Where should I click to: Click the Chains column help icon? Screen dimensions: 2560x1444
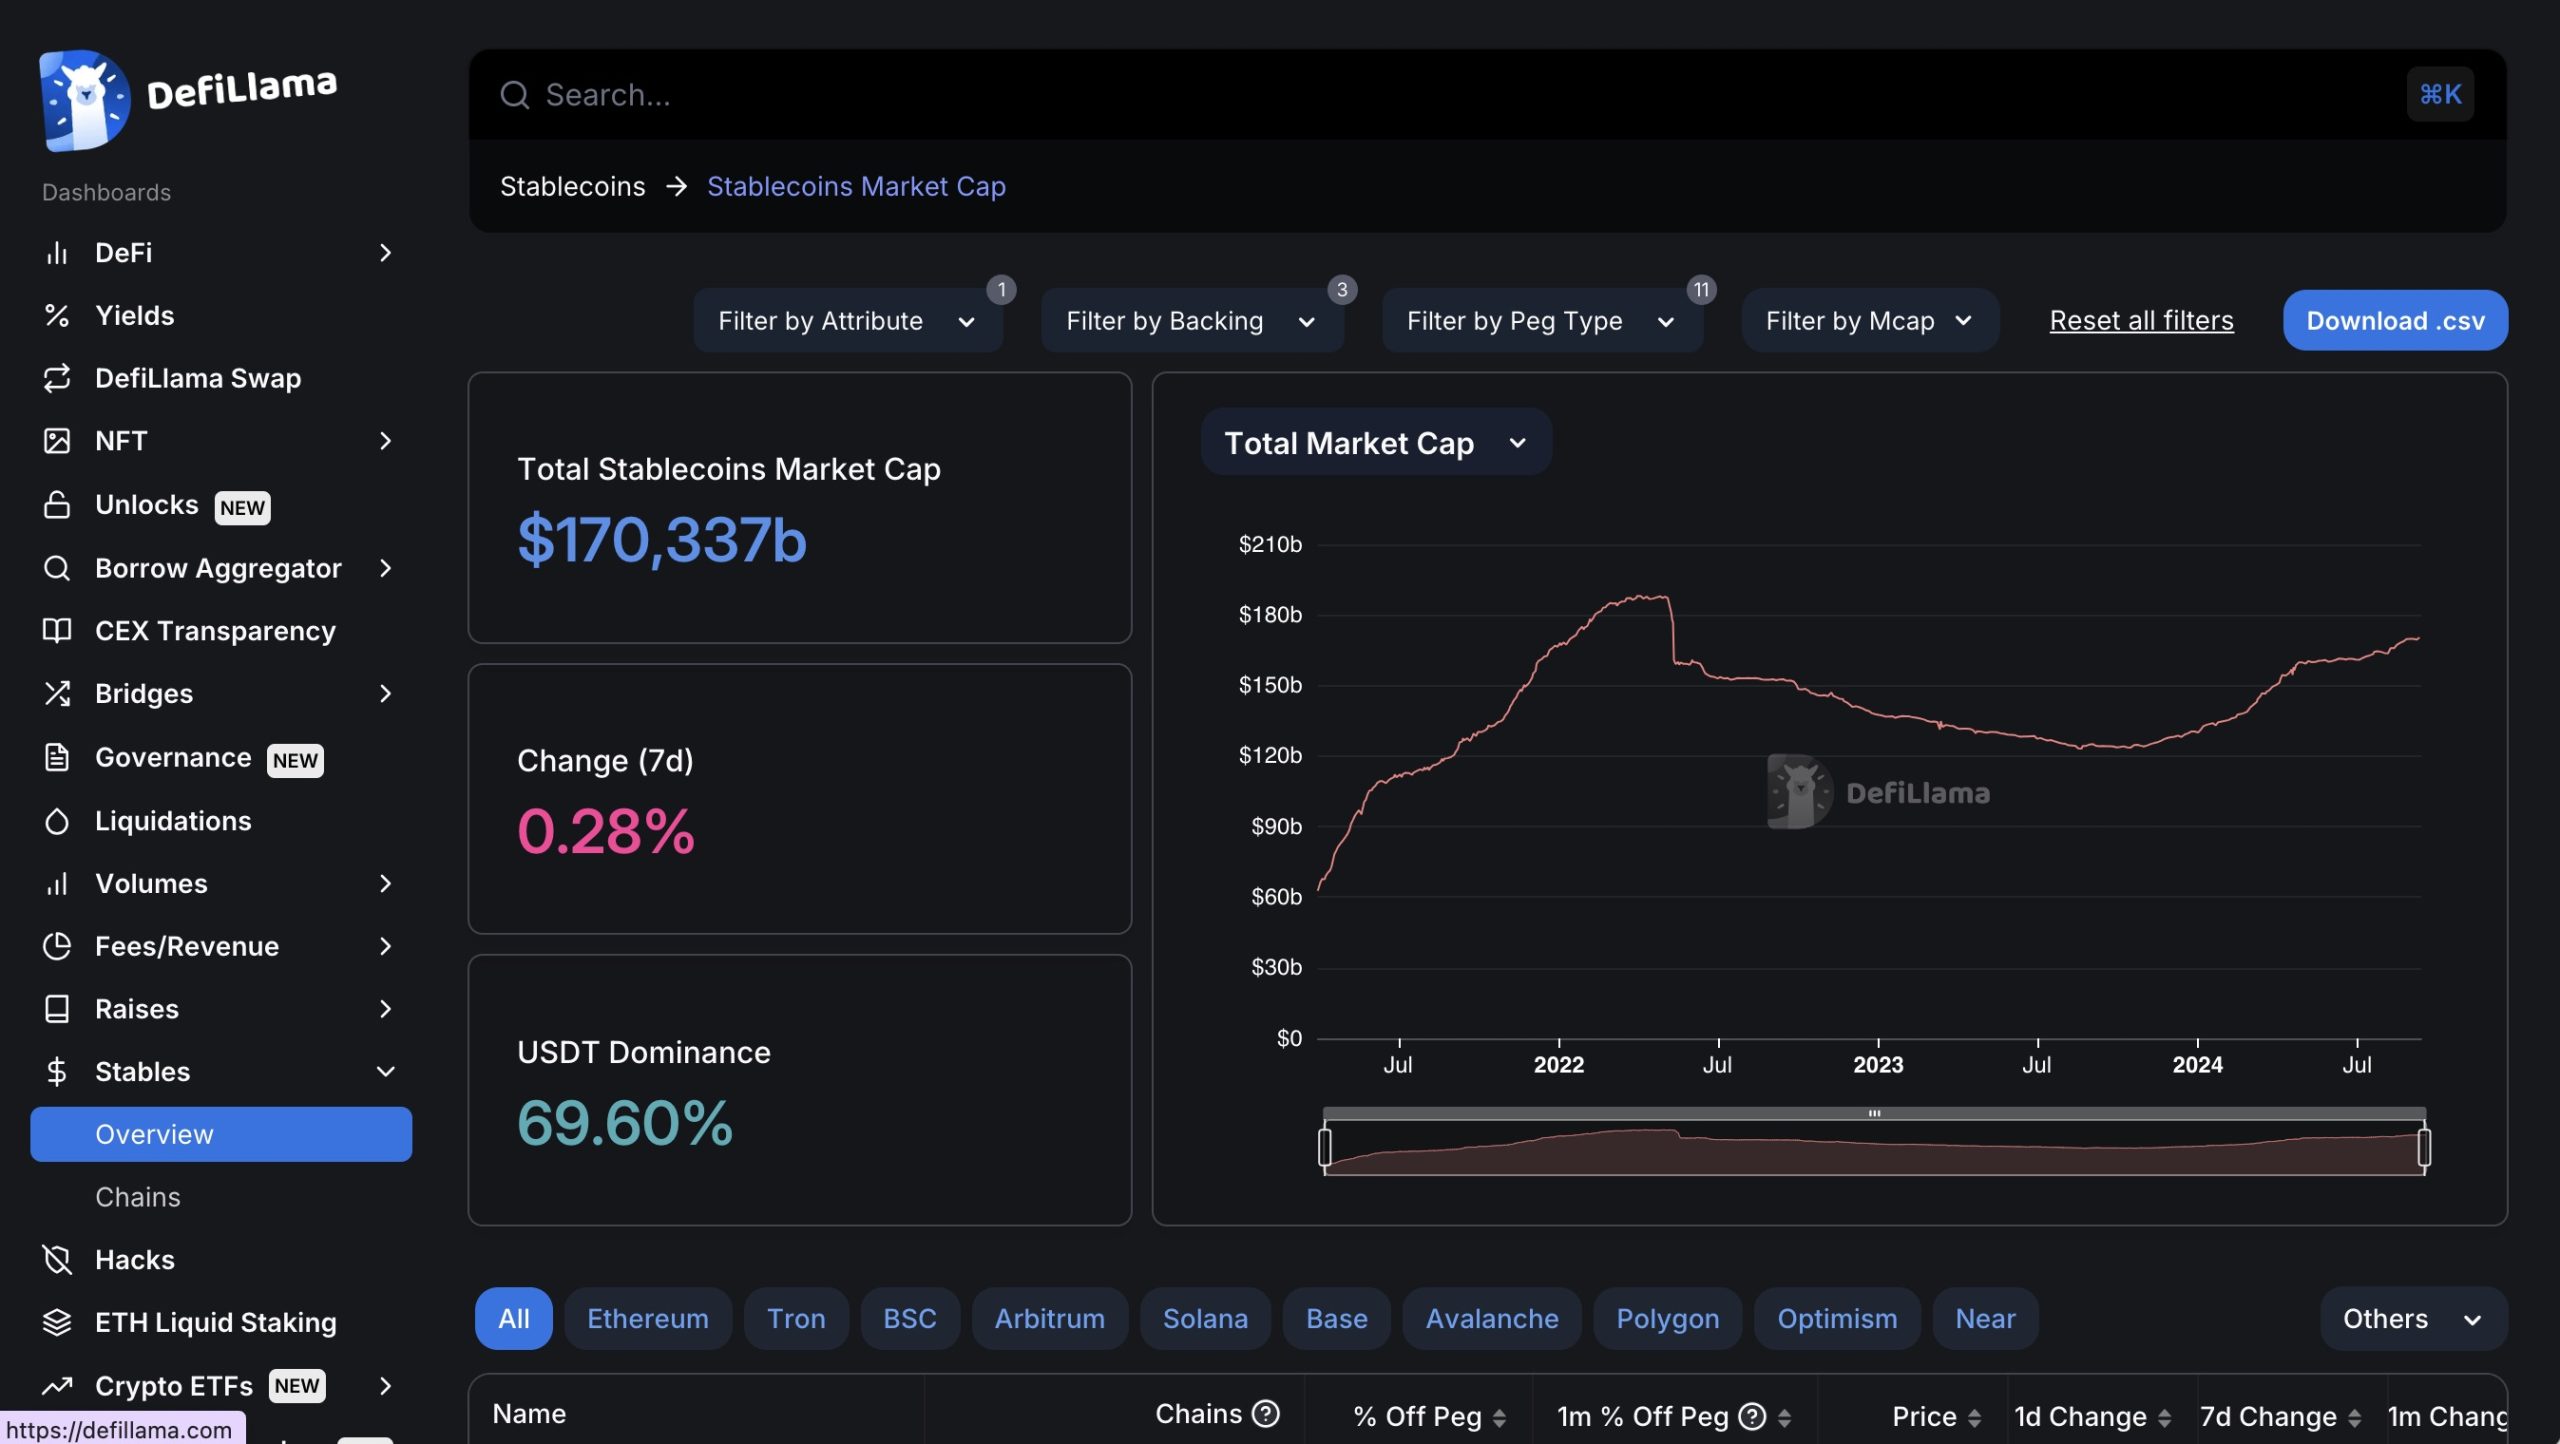(1266, 1414)
